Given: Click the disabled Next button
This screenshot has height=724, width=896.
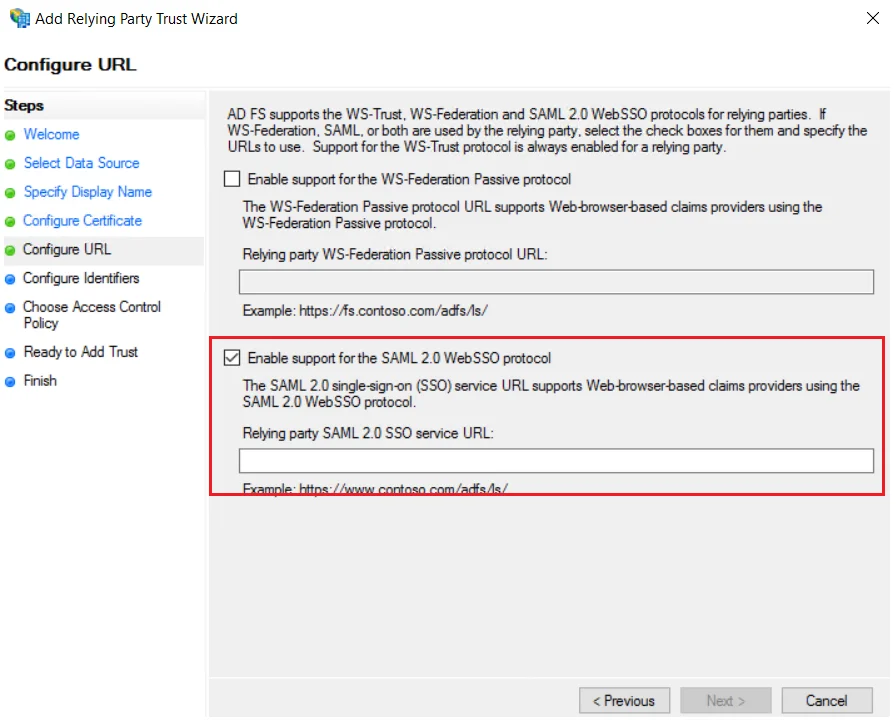Looking at the screenshot, I should tap(725, 700).
